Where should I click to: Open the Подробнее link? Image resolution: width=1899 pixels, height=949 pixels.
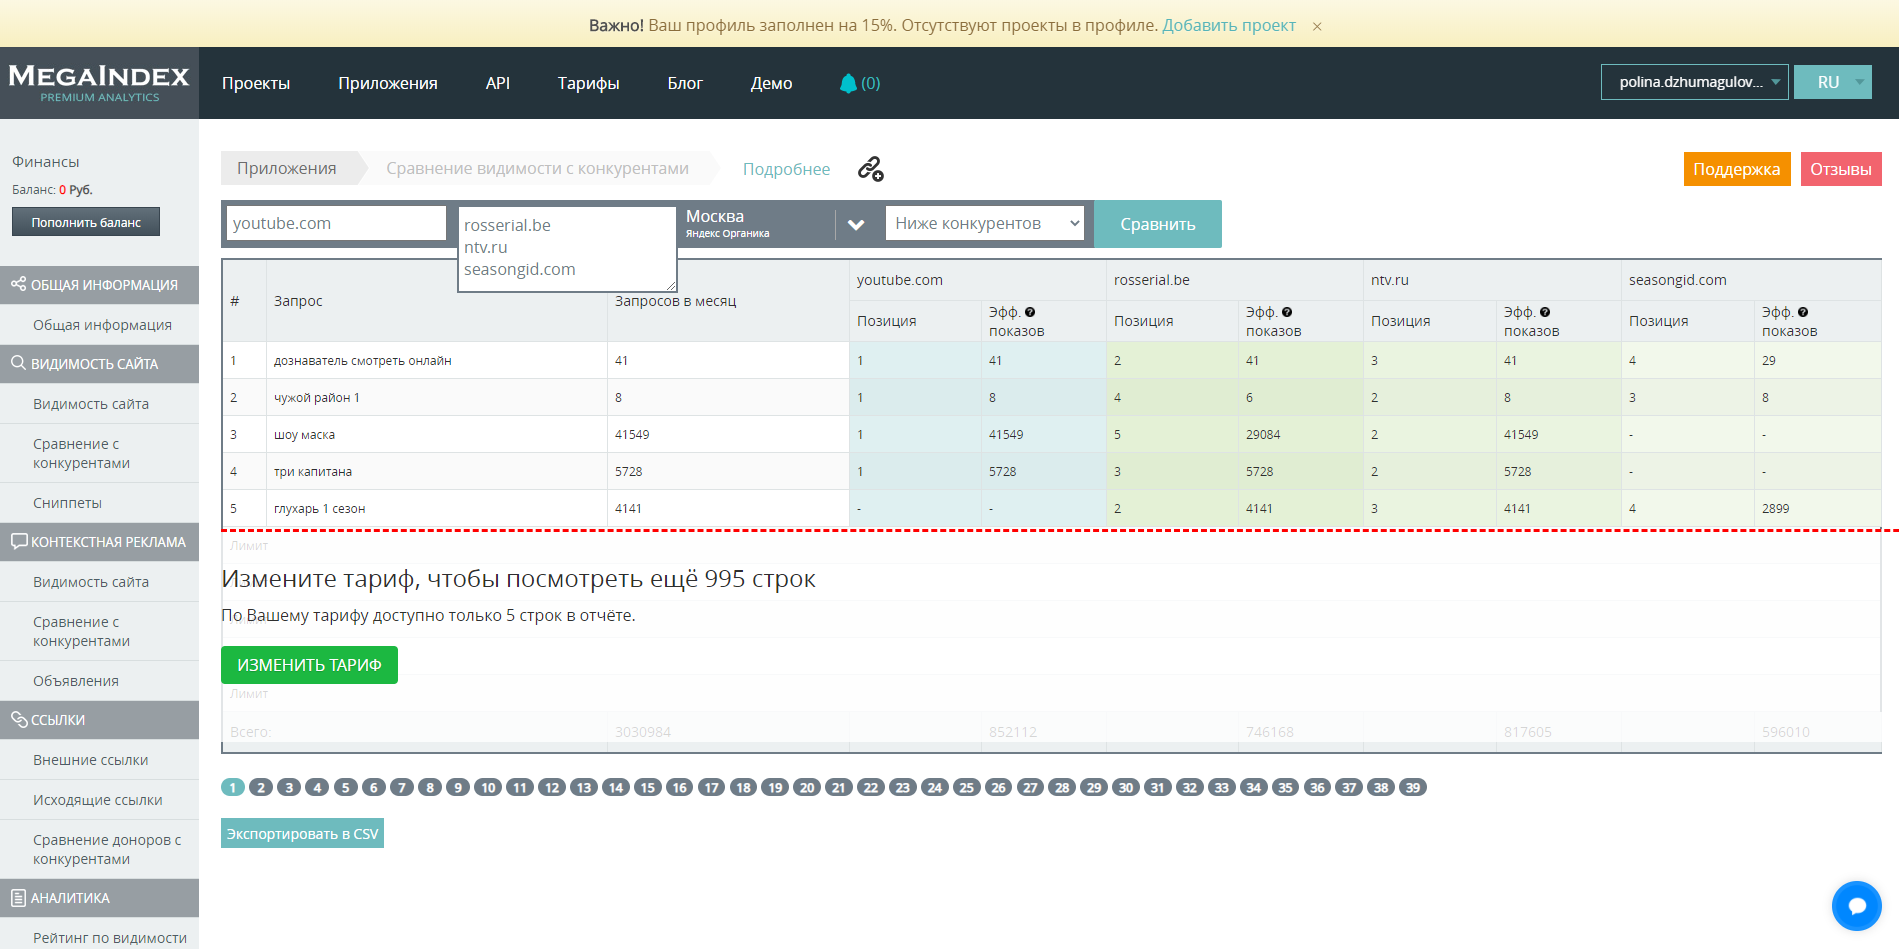[x=786, y=169]
